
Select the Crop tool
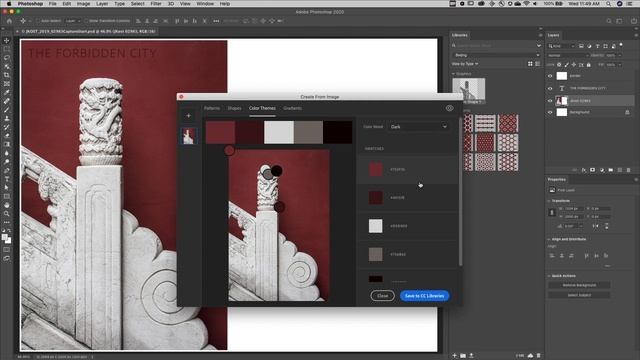pyautogui.click(x=7, y=75)
